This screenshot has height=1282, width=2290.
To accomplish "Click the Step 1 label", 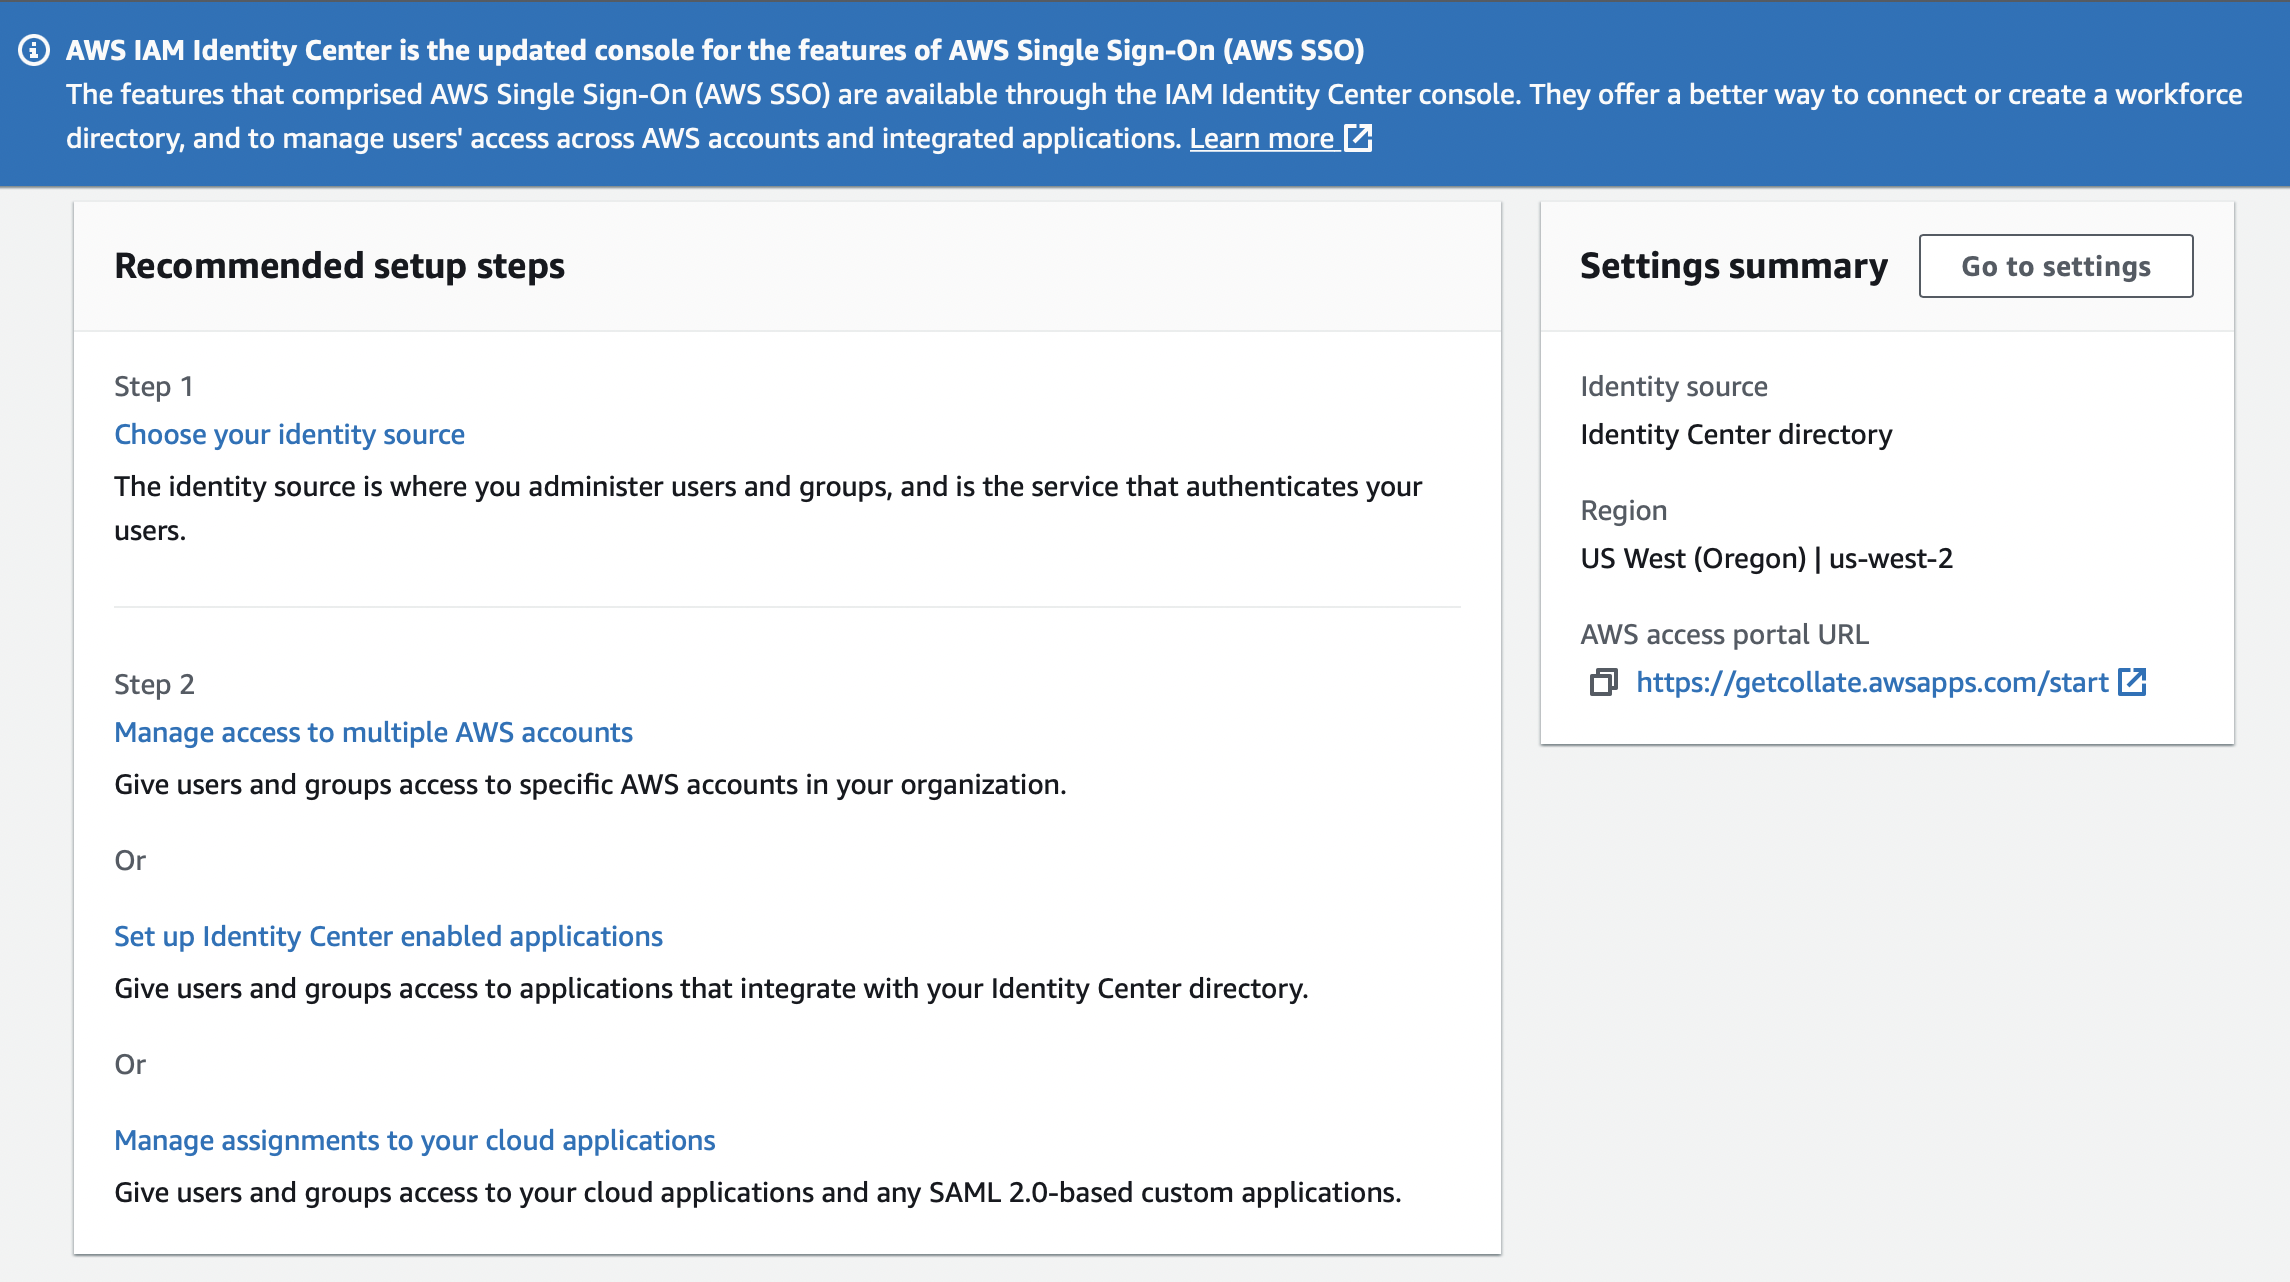I will [153, 386].
